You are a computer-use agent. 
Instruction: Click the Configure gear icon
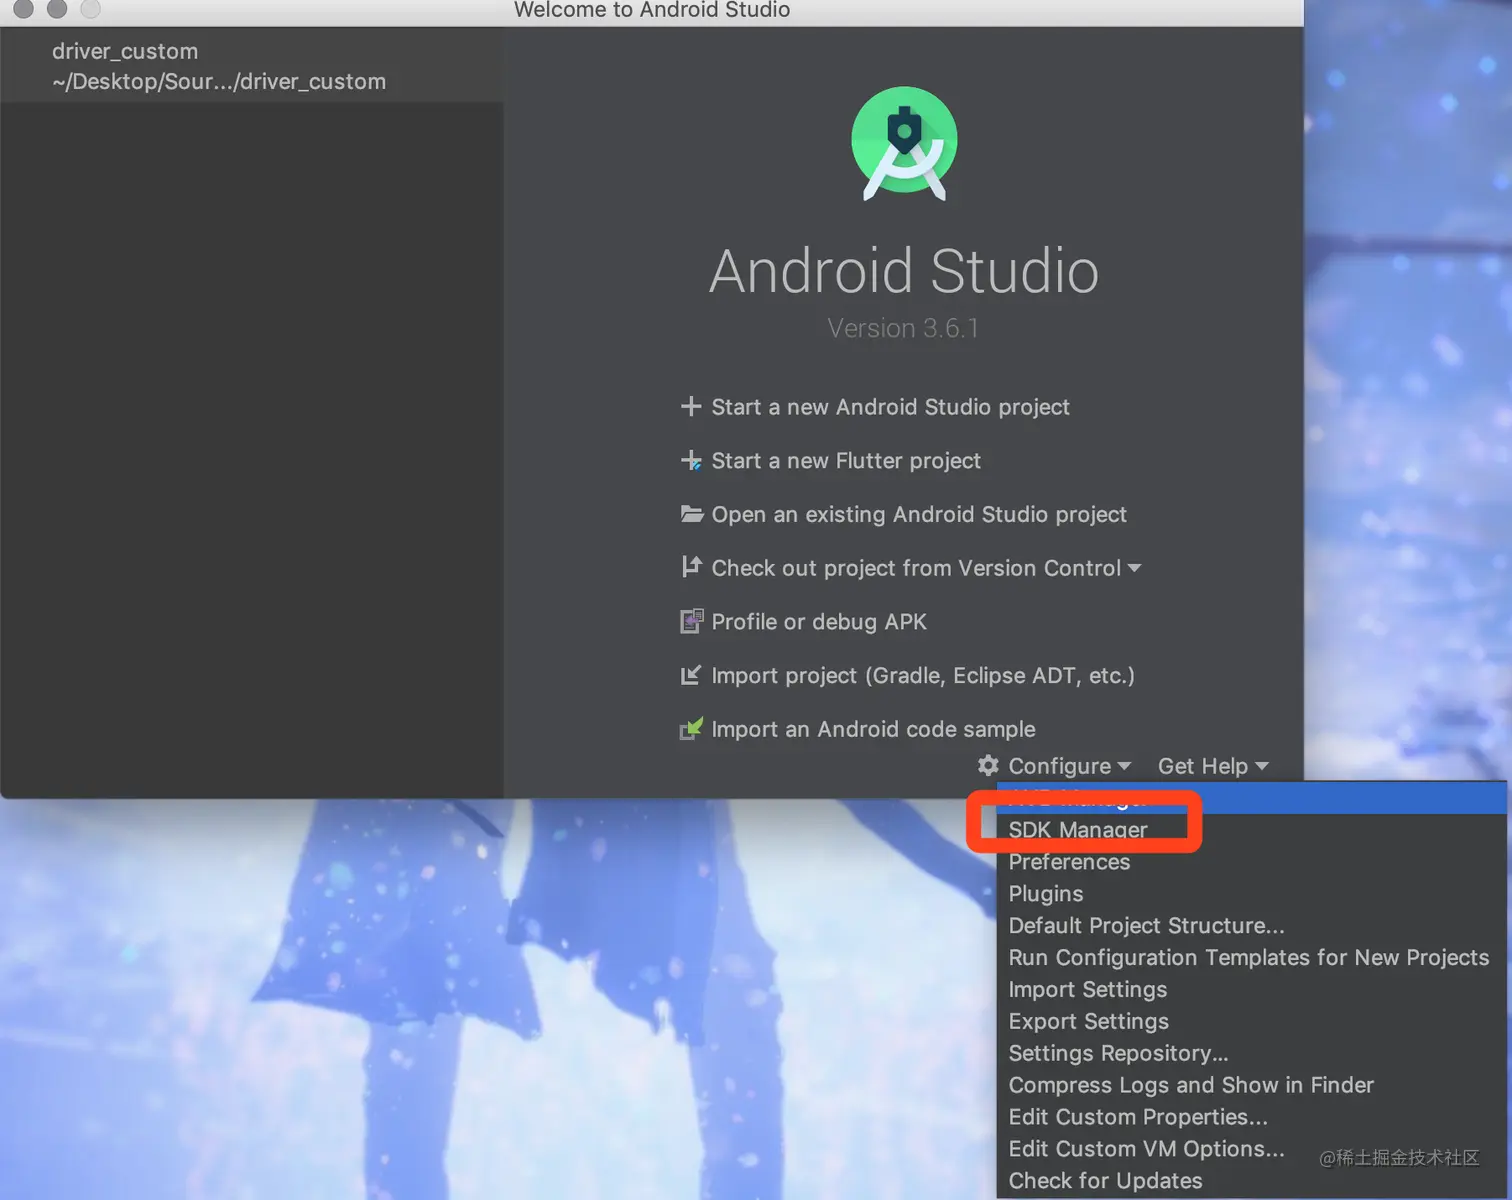point(988,765)
